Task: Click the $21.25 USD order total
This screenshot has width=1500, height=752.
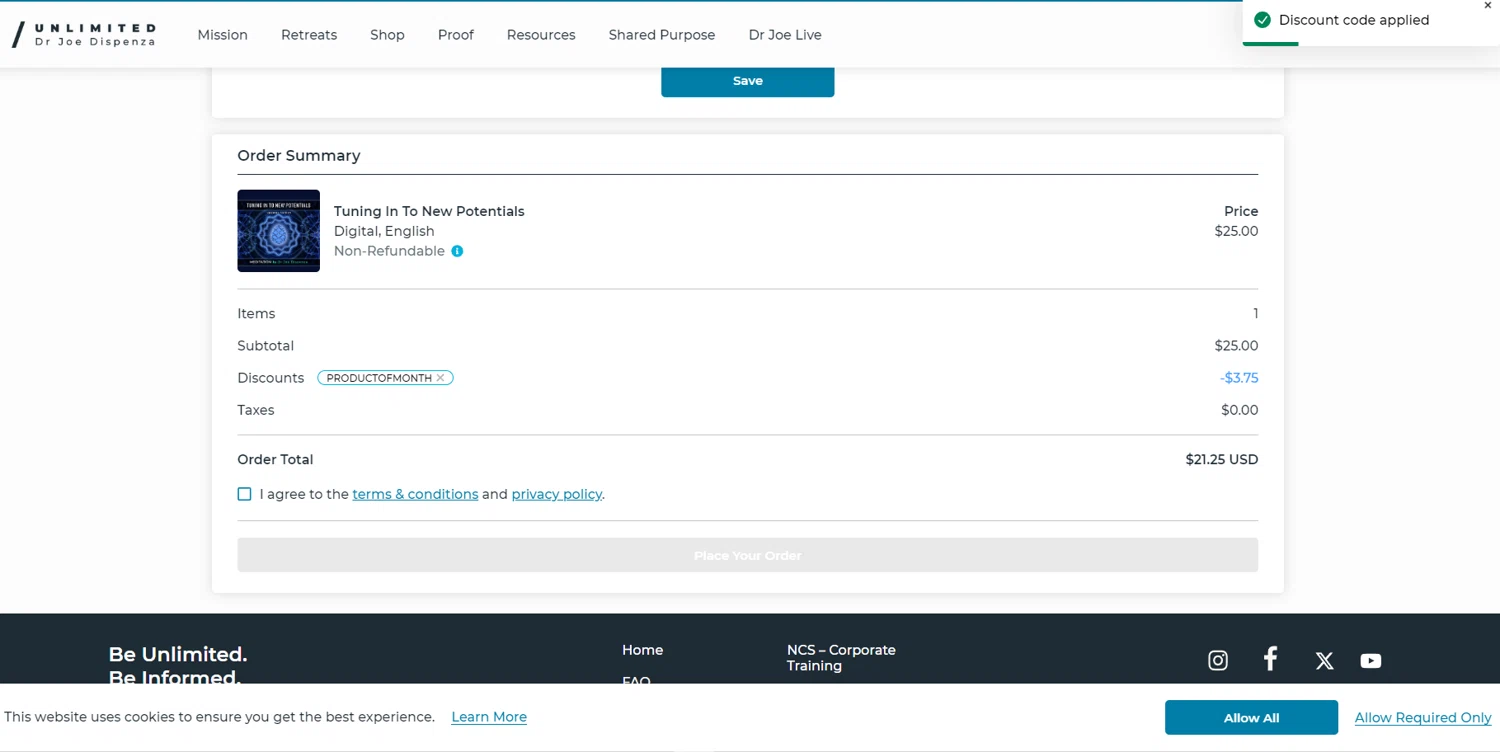Action: coord(1222,460)
